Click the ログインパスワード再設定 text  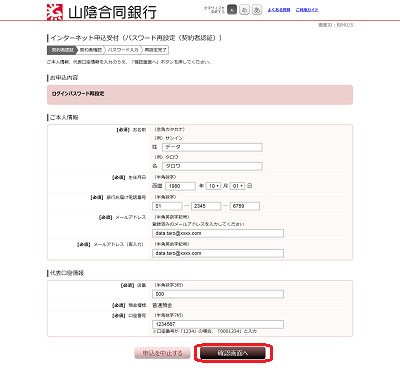(78, 94)
